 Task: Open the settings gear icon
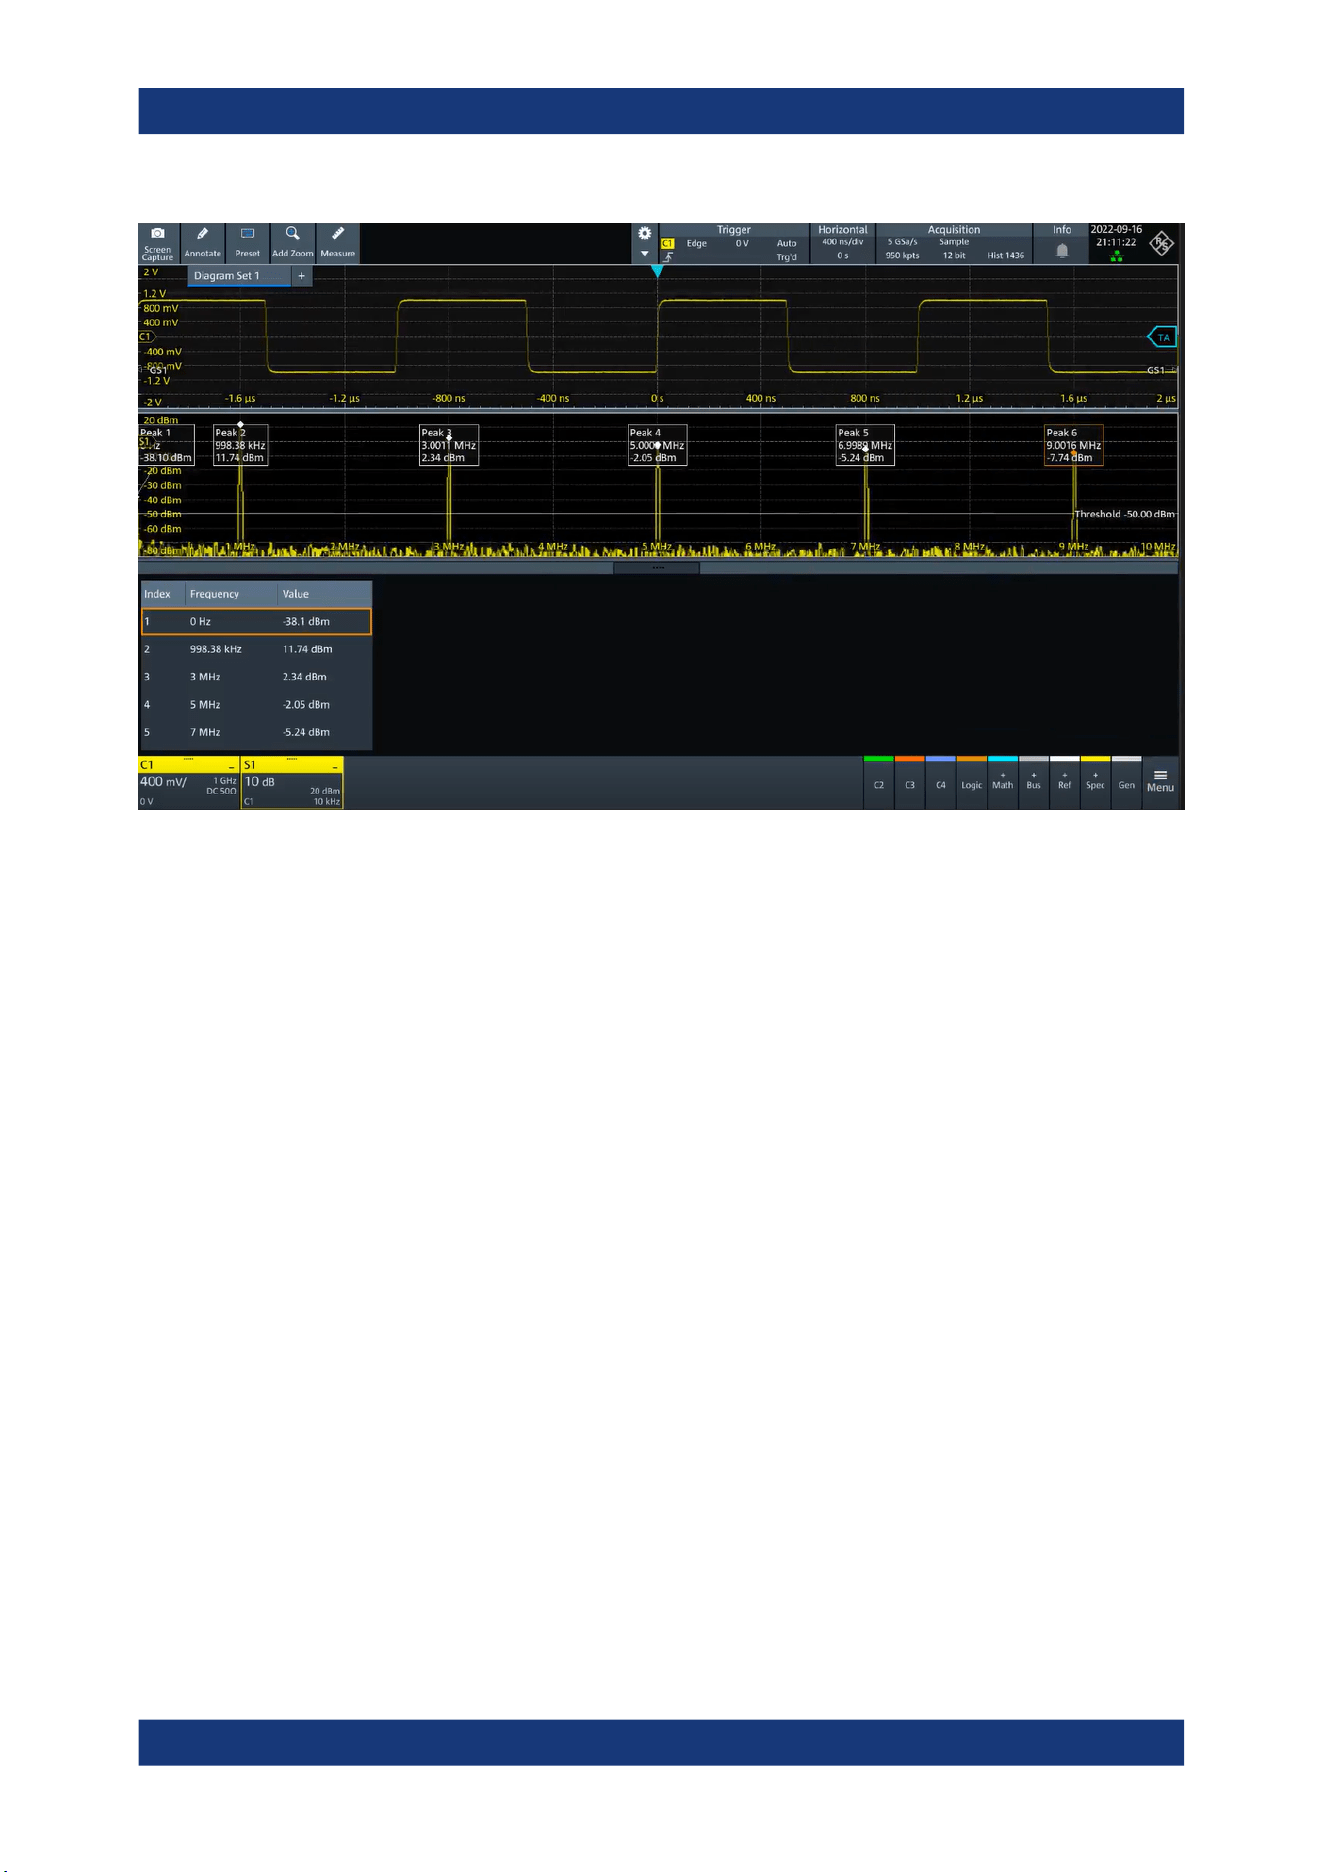pos(645,233)
